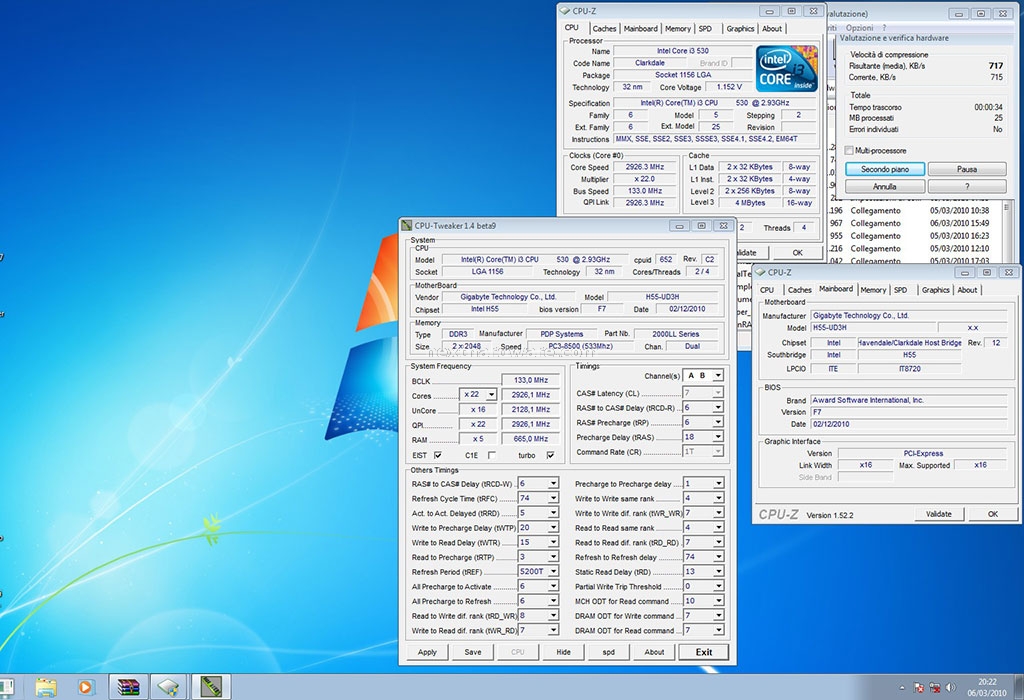Click the CPU-Tweaker 1.4 beta9 title bar icon
Viewport: 1024px width, 700px height.
pyautogui.click(x=407, y=226)
